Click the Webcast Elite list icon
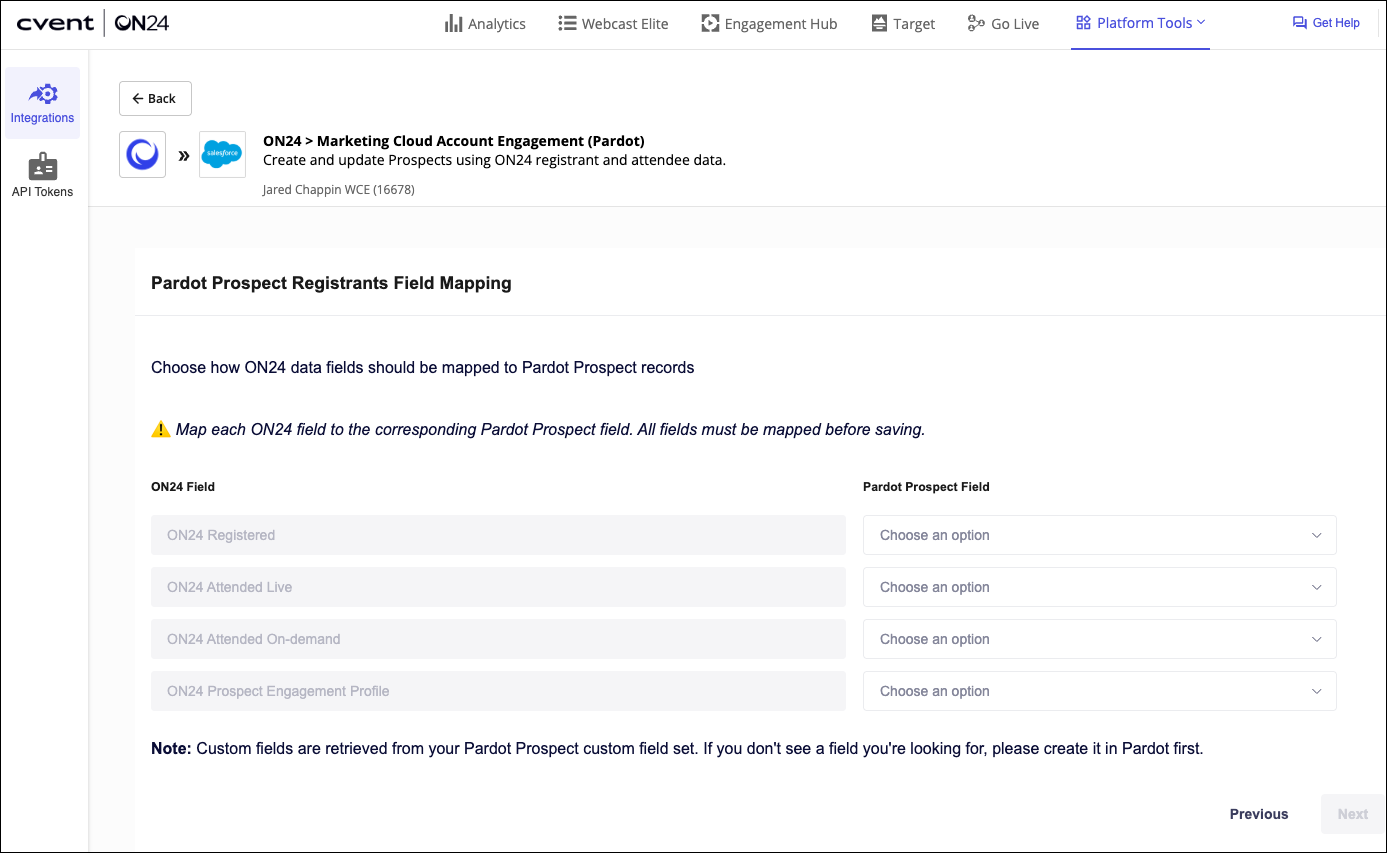The height and width of the screenshot is (853, 1387). [566, 23]
